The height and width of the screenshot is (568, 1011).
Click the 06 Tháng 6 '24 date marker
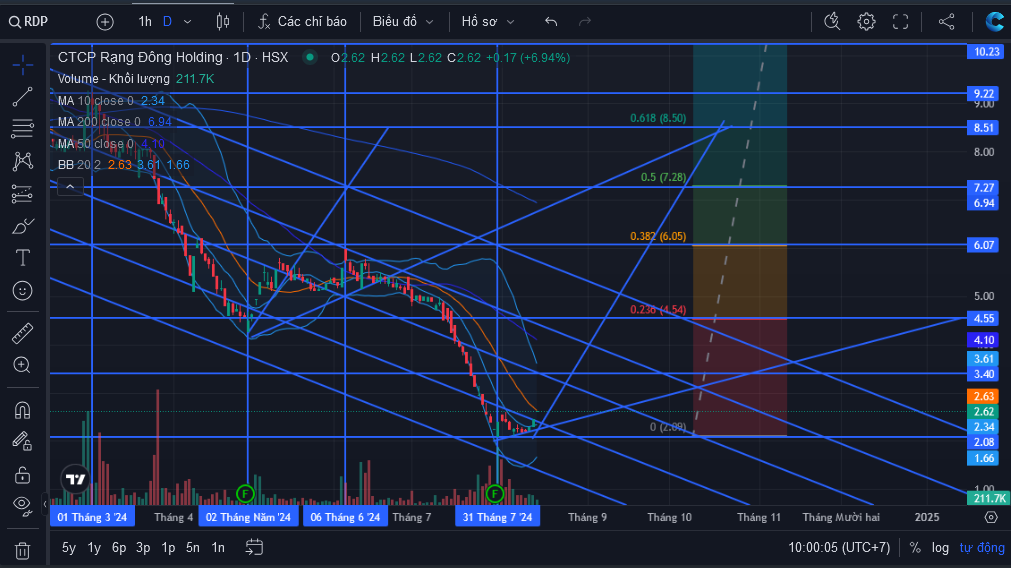tap(345, 517)
